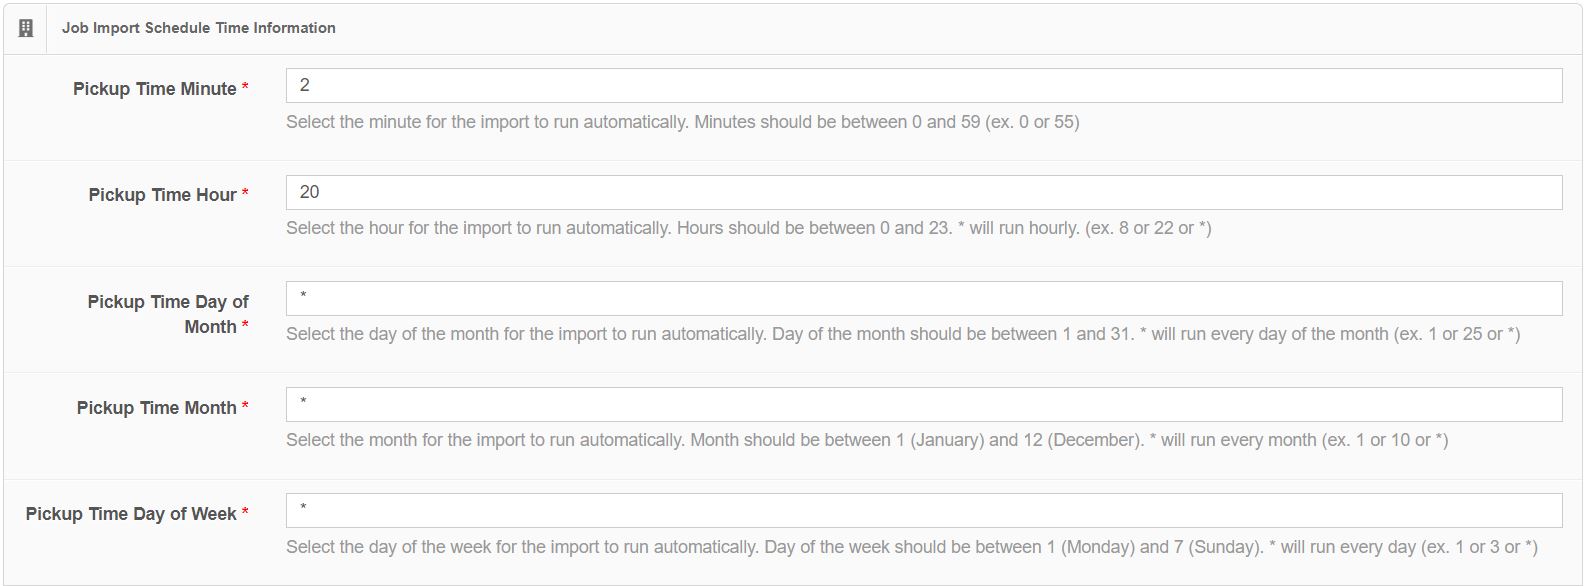Focus the Pickup Time Hour input field
Viewport: 1585px width, 586px height.
click(x=923, y=193)
